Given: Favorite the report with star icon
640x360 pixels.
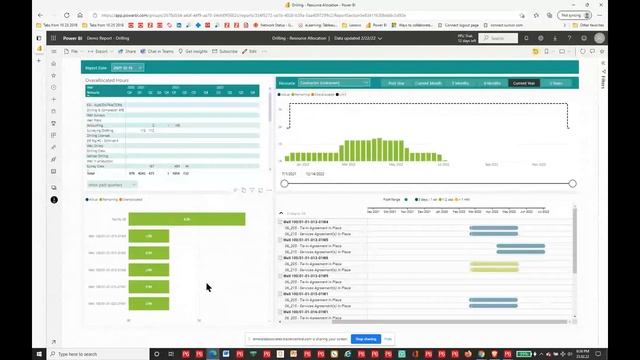Looking at the screenshot, I should pyautogui.click(x=602, y=51).
